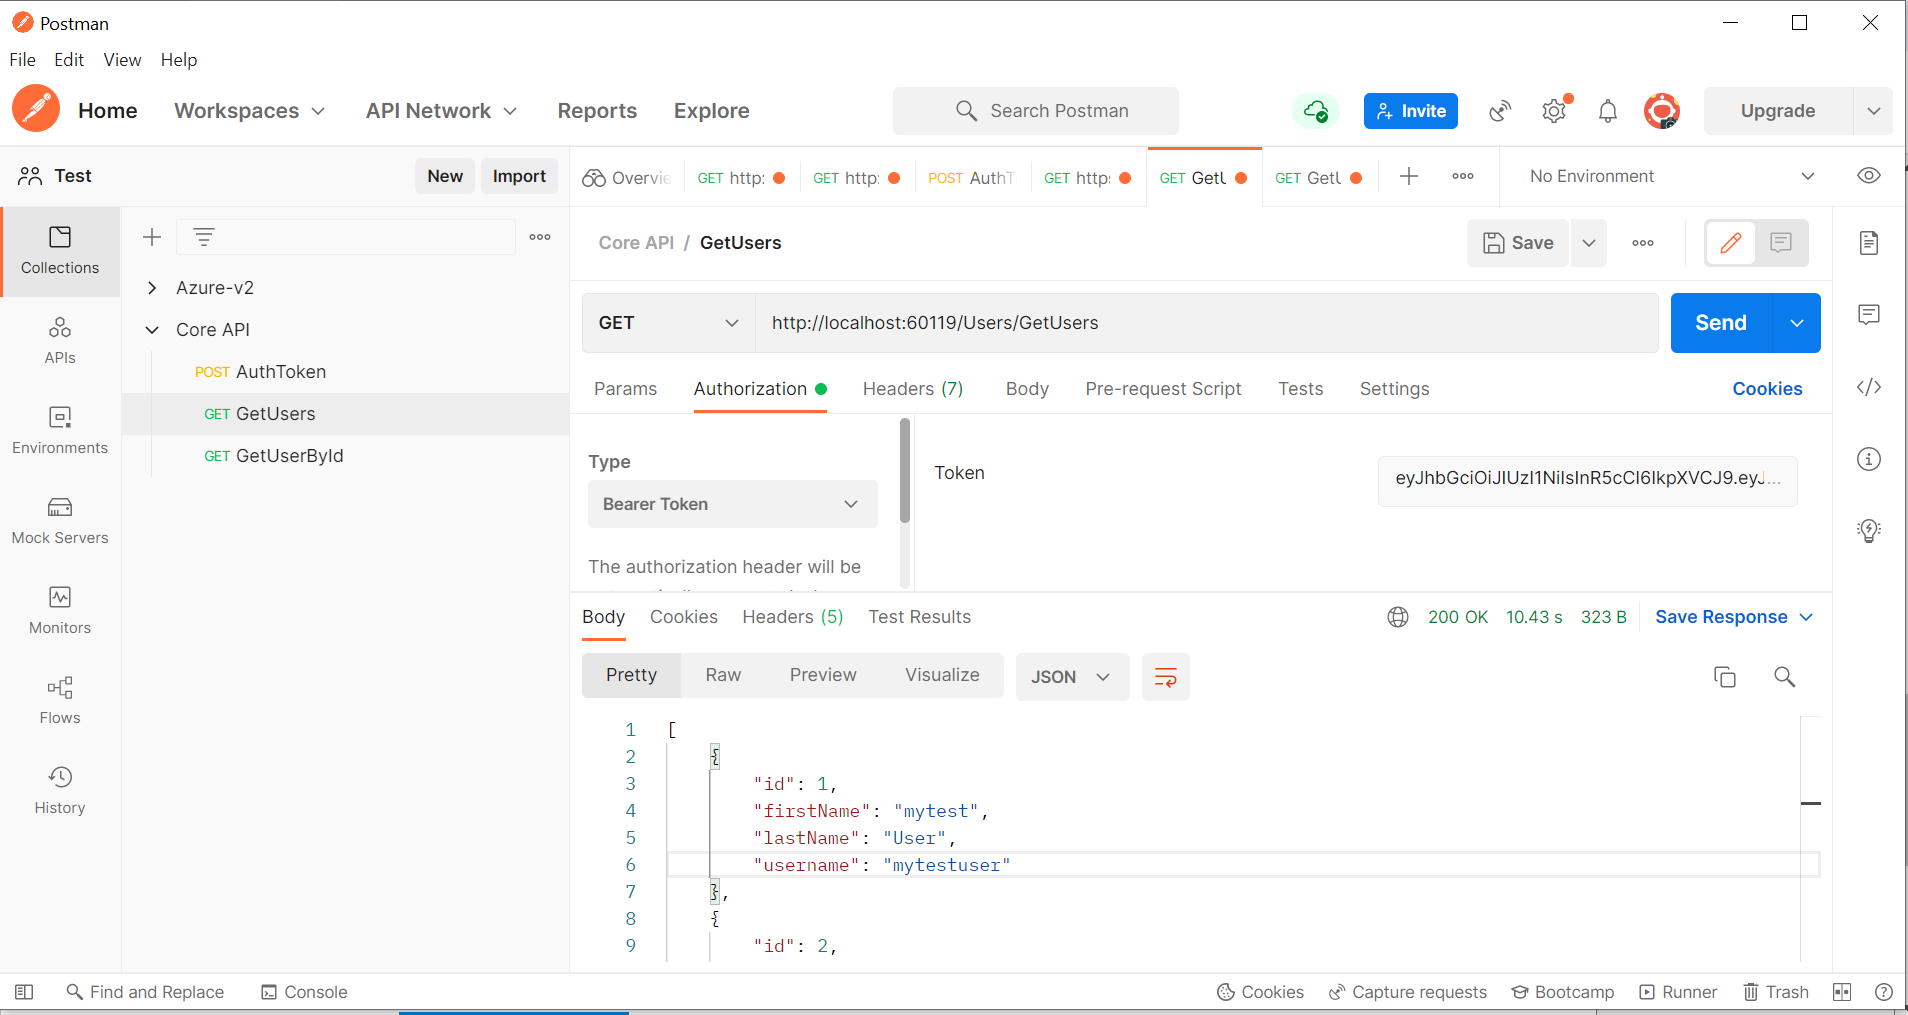Open the code snippet icon

pos(1868,387)
